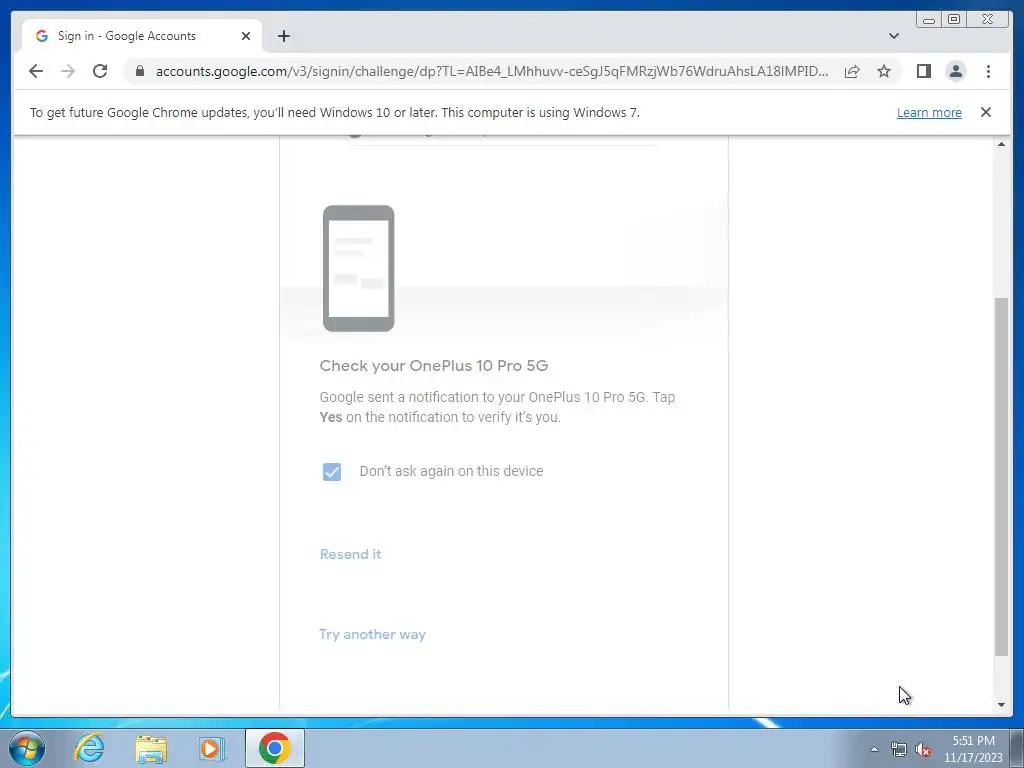The width and height of the screenshot is (1024, 768).
Task: Click the vertical scrollbar thumb
Action: pyautogui.click(x=1001, y=476)
